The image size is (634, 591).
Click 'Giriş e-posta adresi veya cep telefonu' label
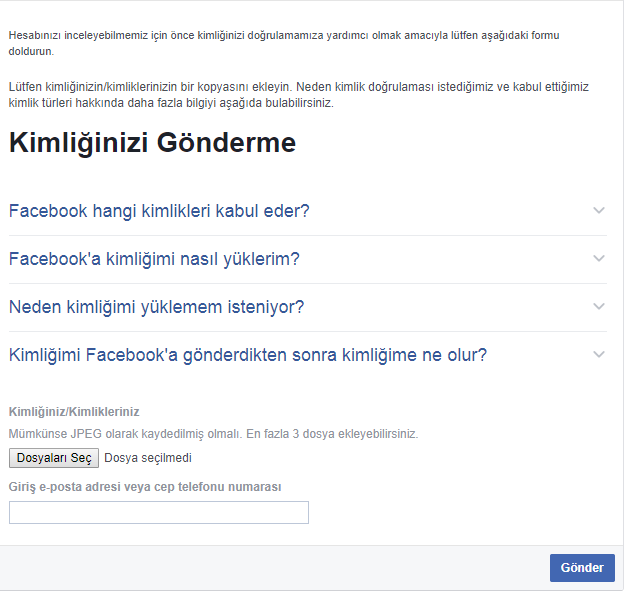click(145, 487)
